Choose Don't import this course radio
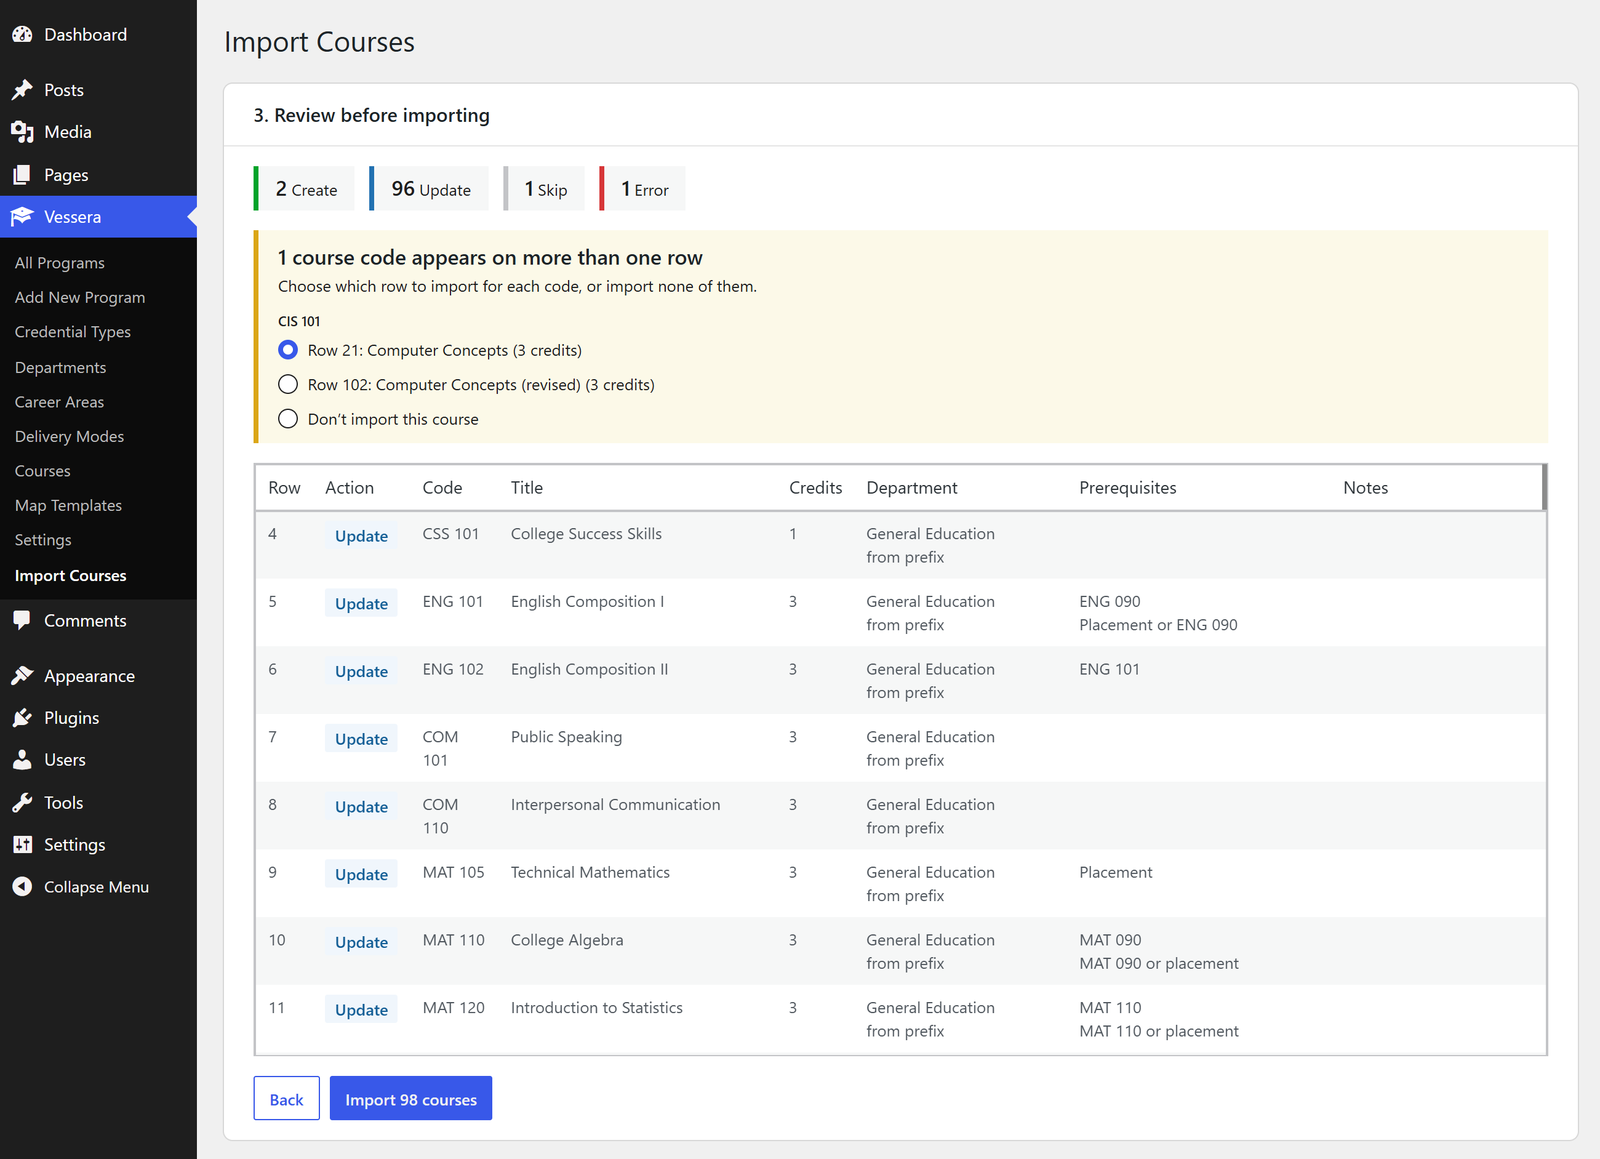Viewport: 1600px width, 1159px height. [288, 419]
